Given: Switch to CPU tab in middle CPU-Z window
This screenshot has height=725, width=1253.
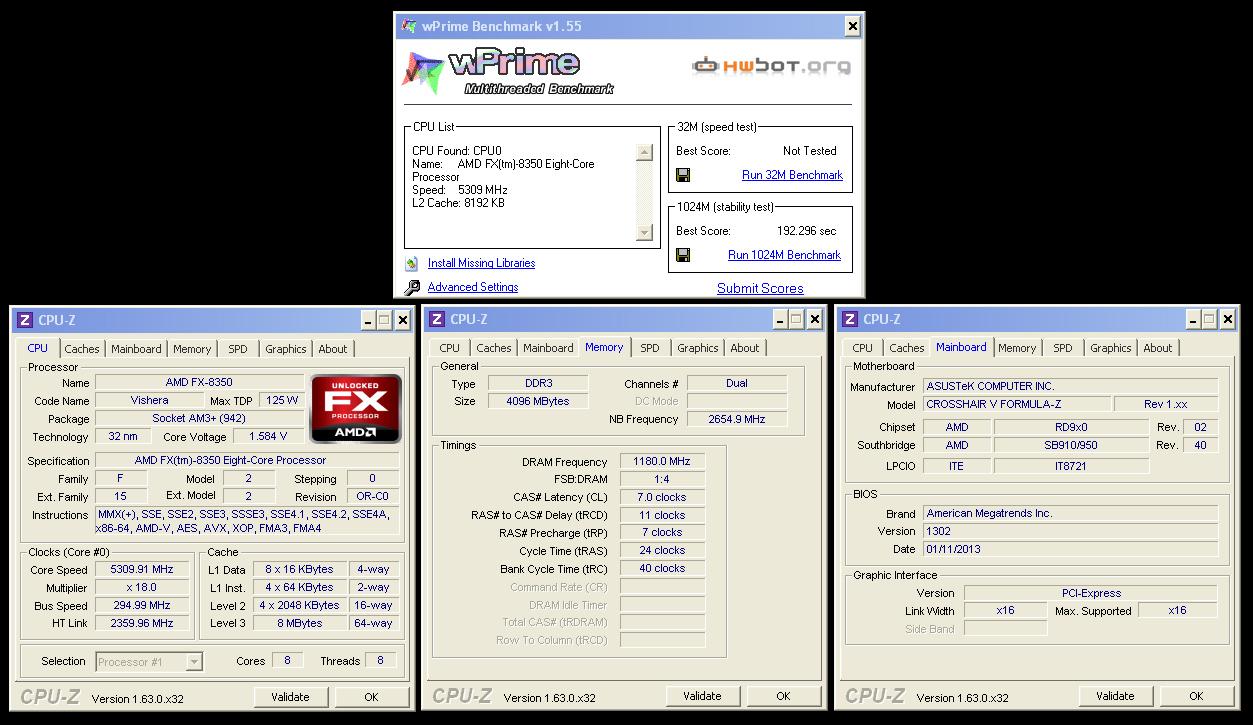Looking at the screenshot, I should pos(450,348).
